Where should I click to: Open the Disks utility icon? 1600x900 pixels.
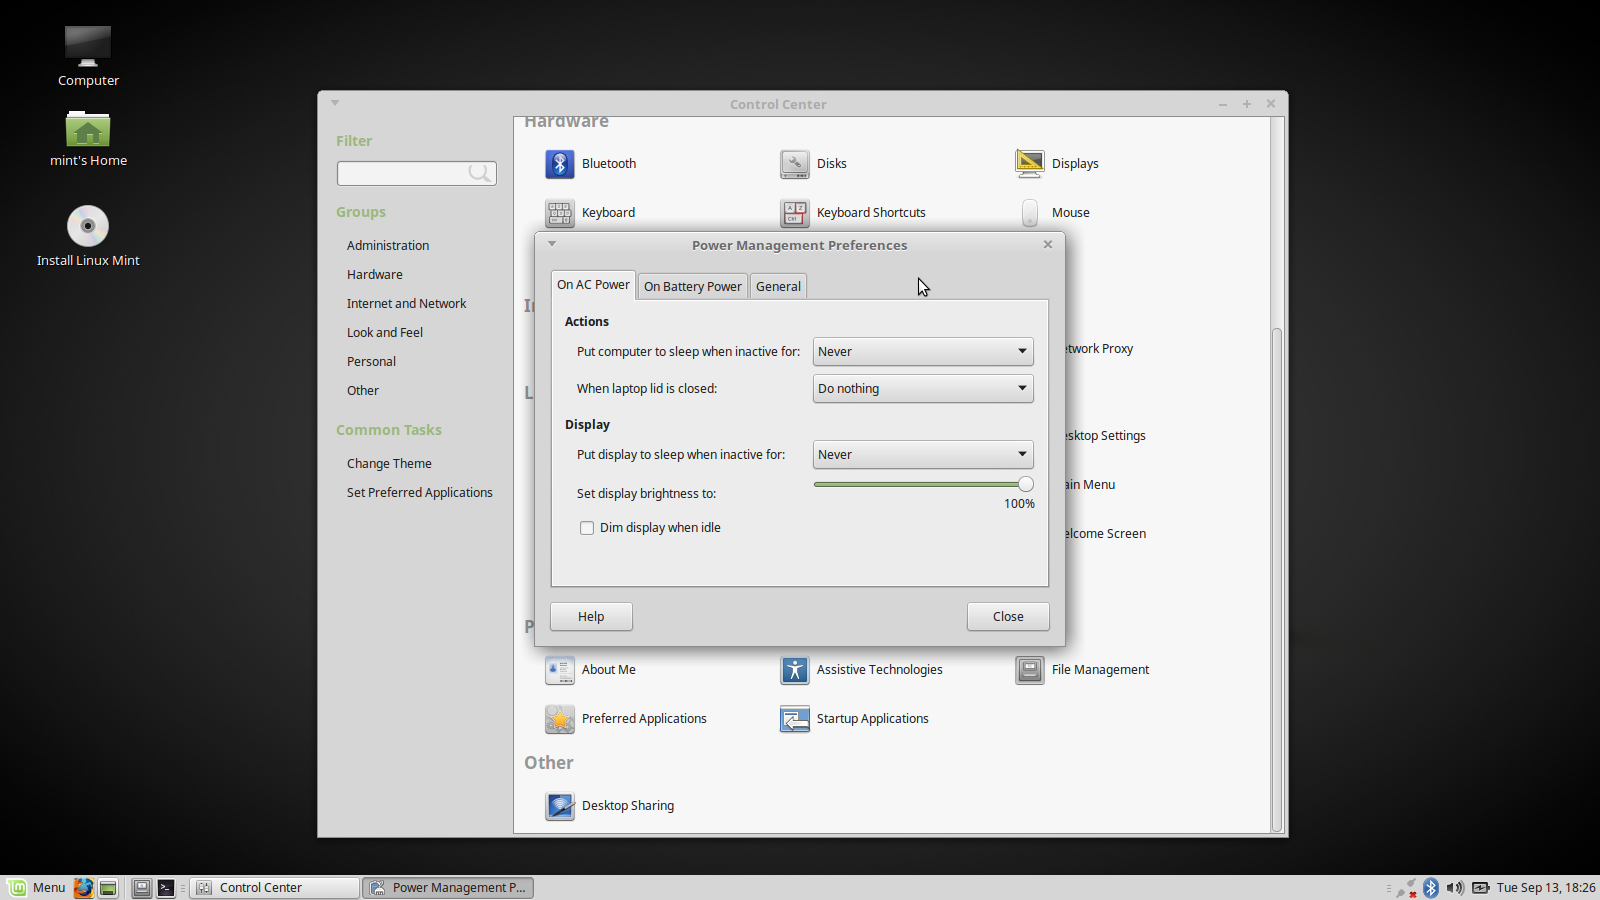[x=795, y=164]
